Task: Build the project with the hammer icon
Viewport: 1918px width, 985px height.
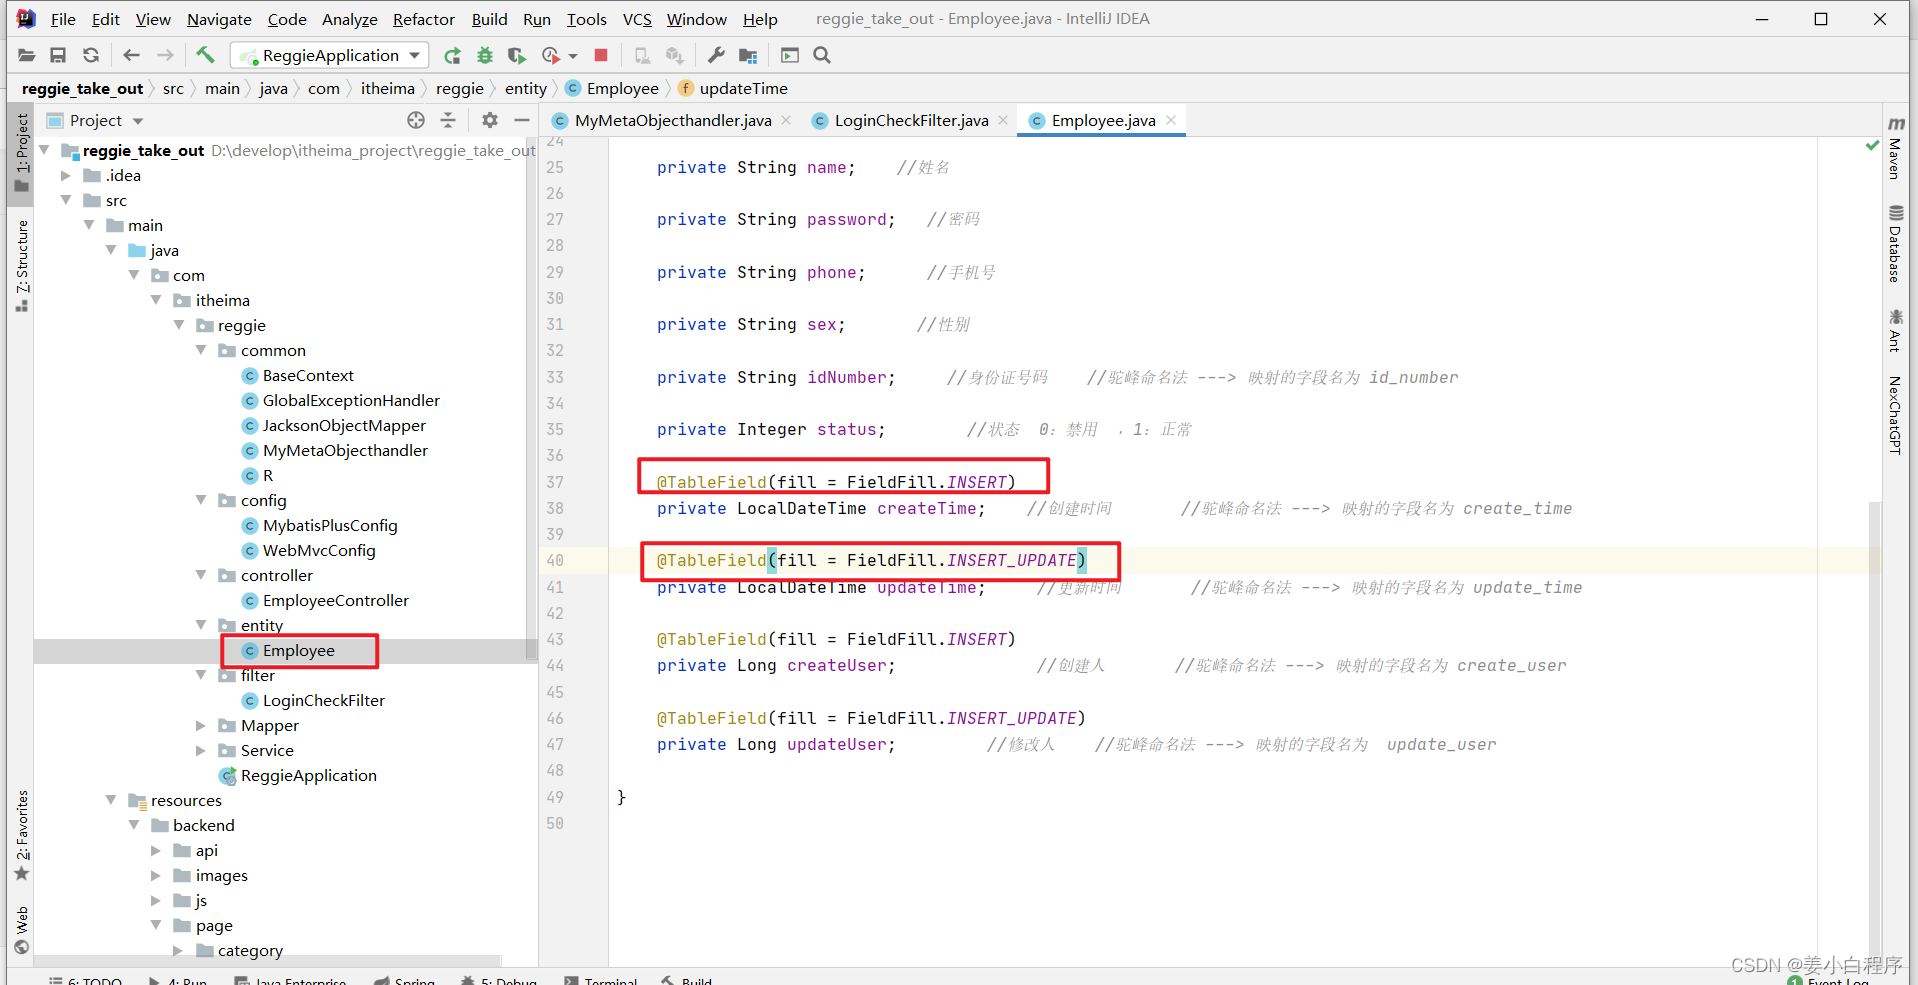Action: (x=205, y=55)
